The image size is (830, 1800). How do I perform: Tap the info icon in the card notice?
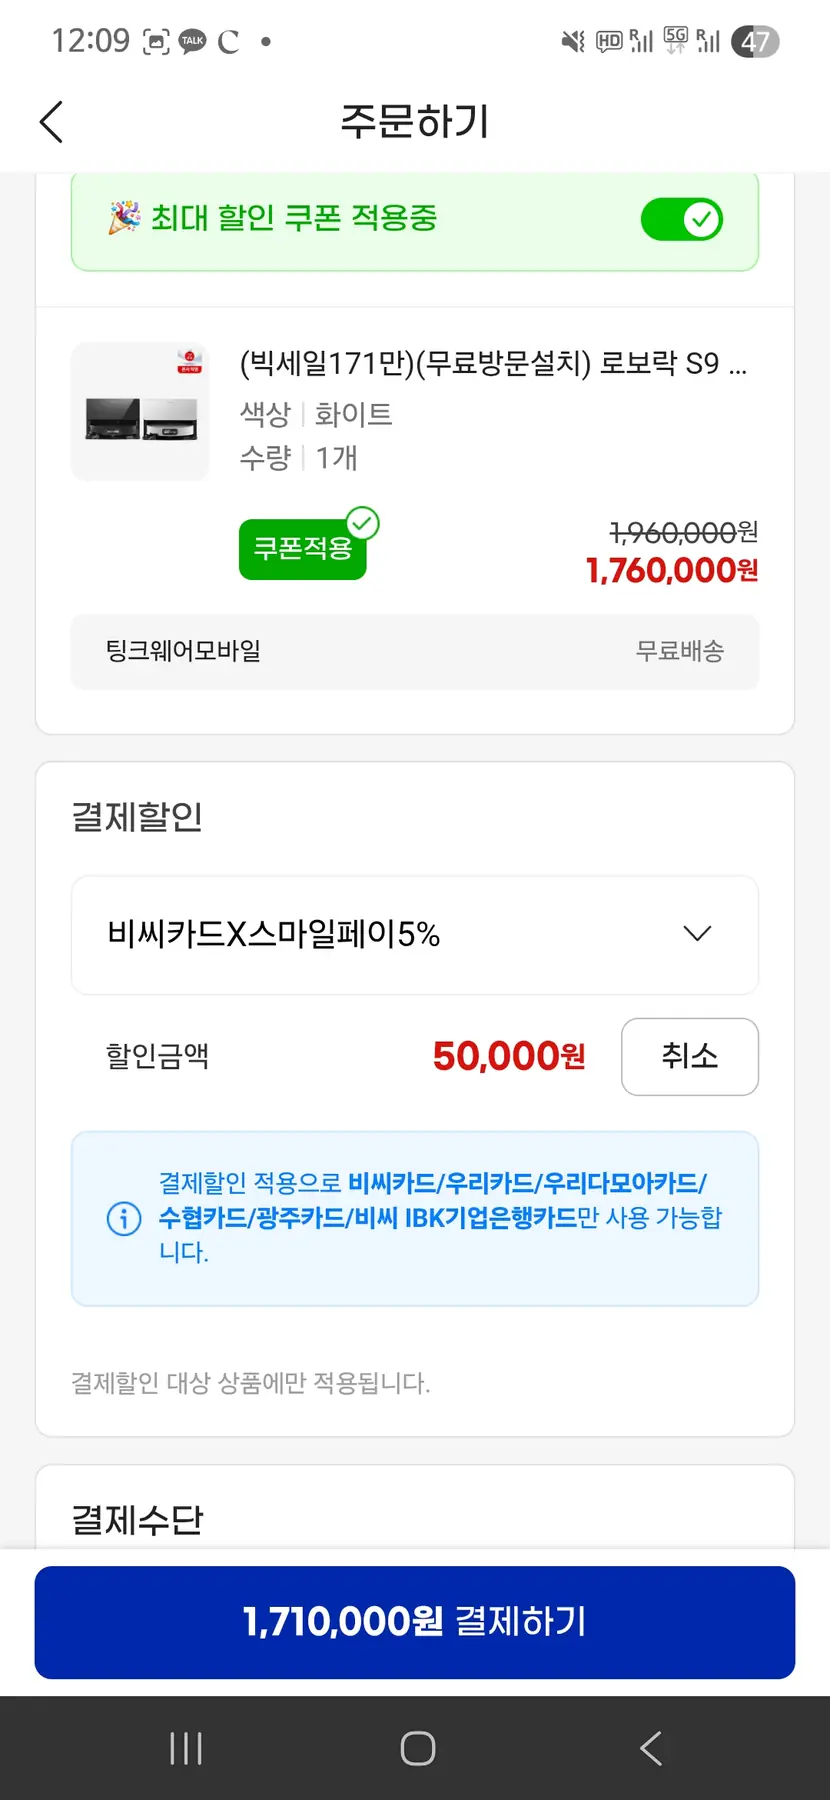124,1219
